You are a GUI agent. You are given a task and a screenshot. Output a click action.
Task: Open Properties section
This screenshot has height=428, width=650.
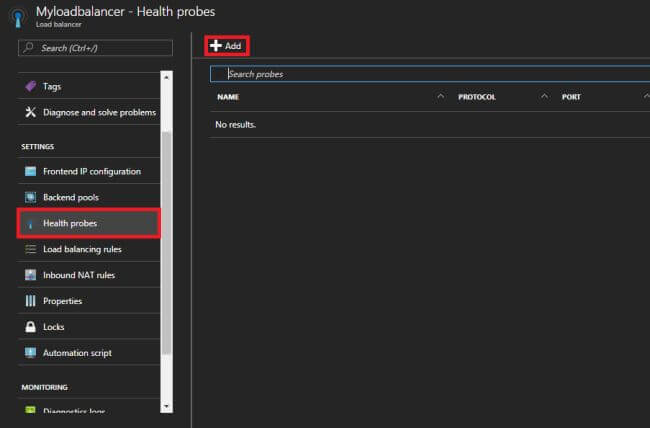point(89,301)
